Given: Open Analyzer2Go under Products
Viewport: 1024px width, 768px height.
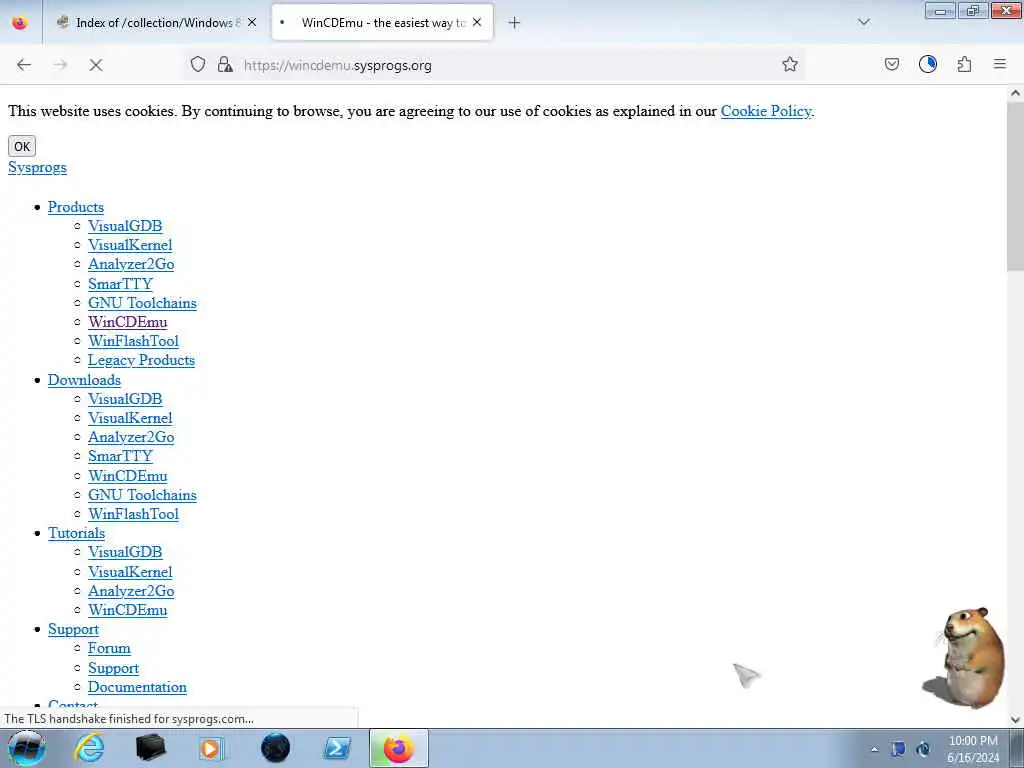Looking at the screenshot, I should click(131, 264).
